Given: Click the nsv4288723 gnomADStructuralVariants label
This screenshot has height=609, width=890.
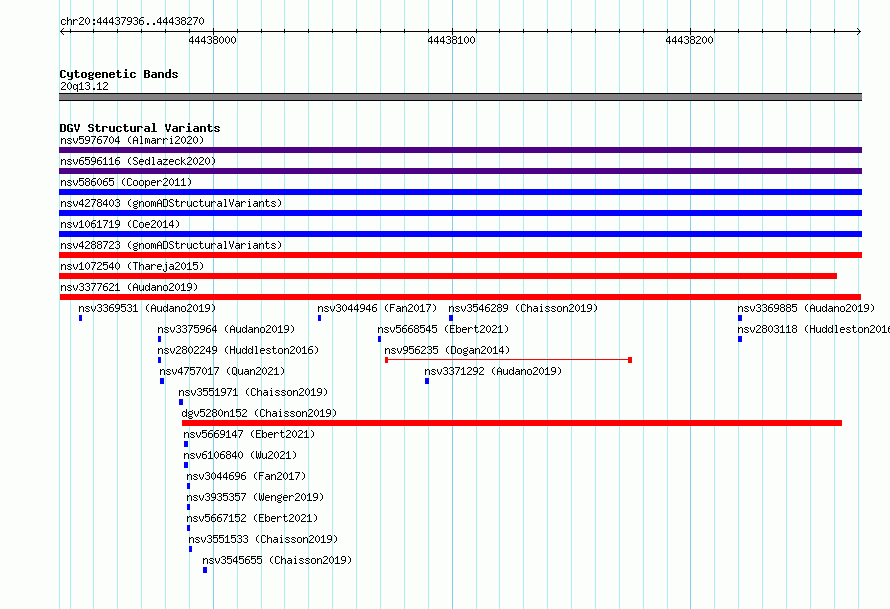Looking at the screenshot, I should 171,245.
